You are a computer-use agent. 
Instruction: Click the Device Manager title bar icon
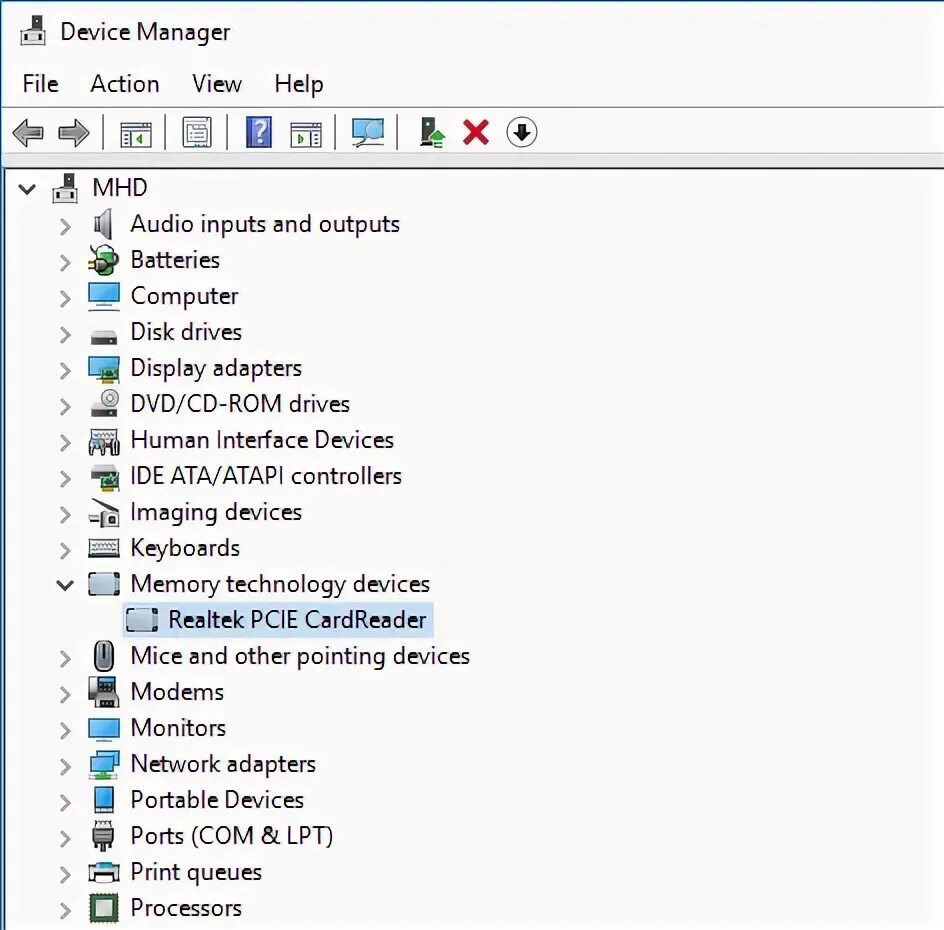pyautogui.click(x=33, y=30)
